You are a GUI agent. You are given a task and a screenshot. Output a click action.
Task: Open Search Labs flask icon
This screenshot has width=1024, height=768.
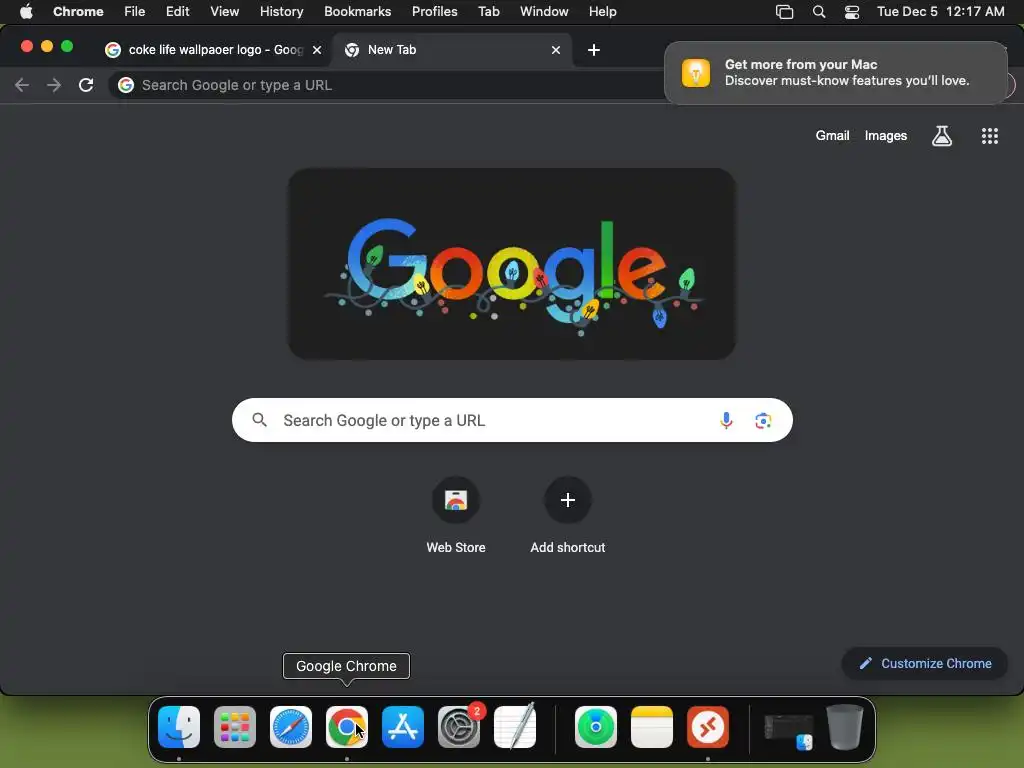point(941,136)
